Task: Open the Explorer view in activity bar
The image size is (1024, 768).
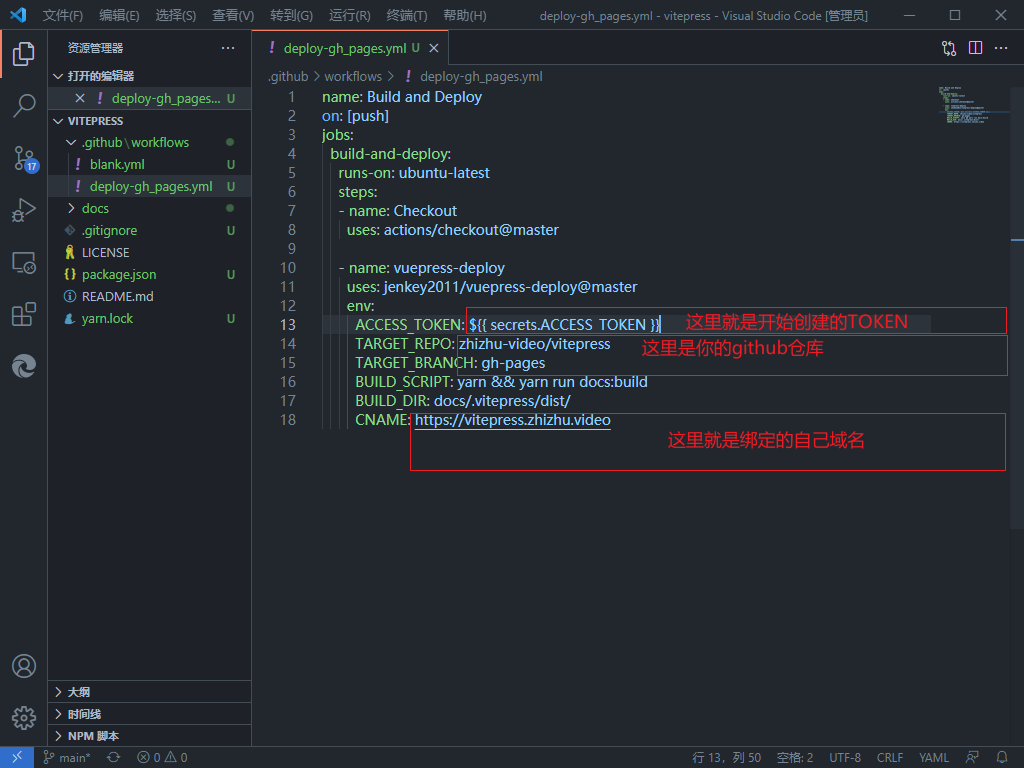Action: pyautogui.click(x=24, y=54)
